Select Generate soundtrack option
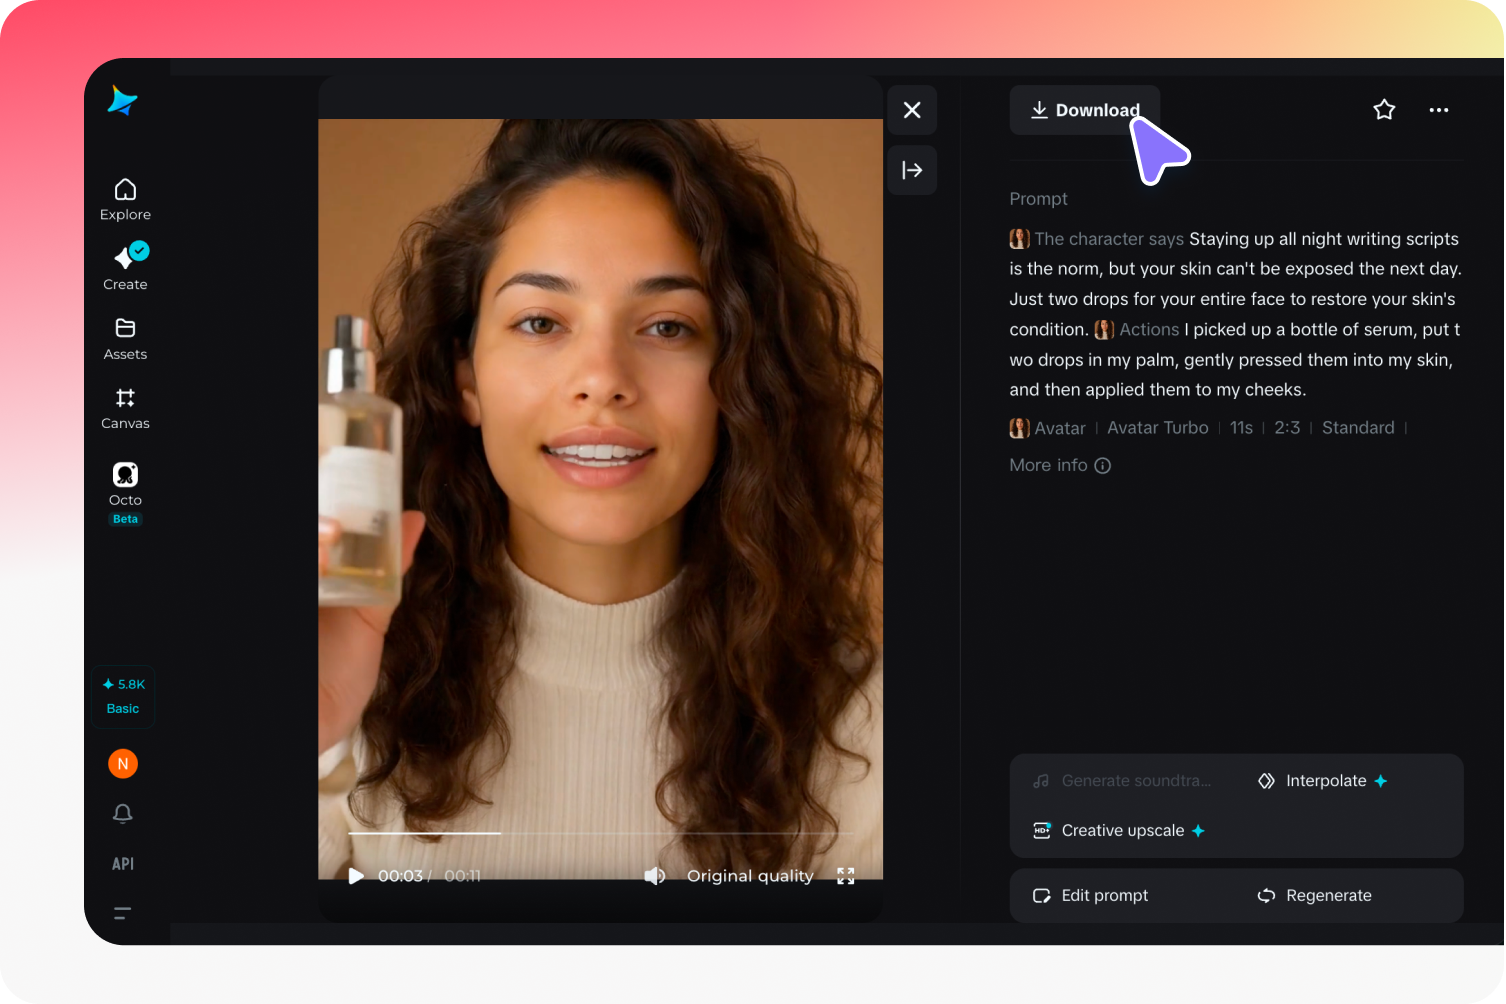This screenshot has width=1506, height=1004. coord(1122,781)
